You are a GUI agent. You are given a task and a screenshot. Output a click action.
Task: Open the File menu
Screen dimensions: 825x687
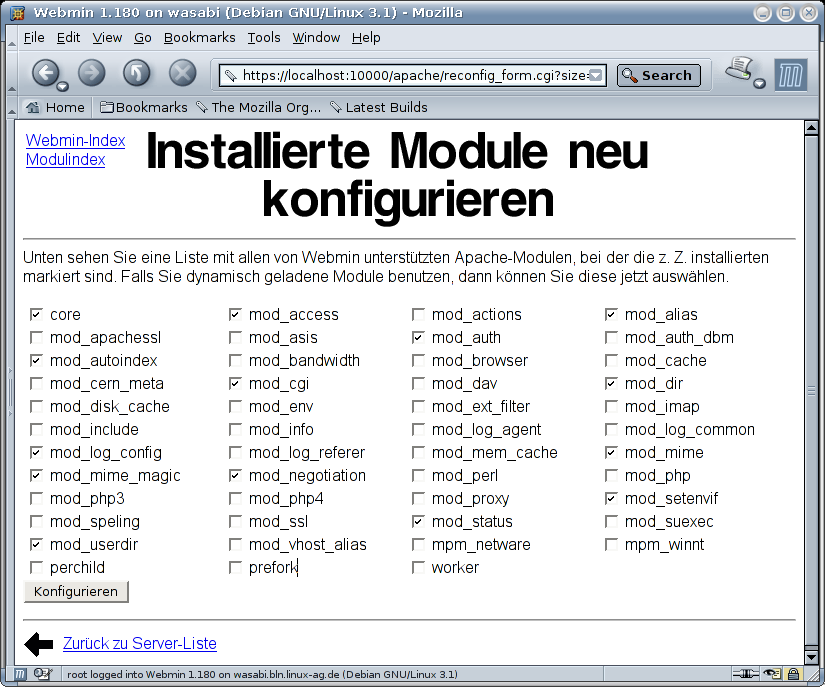coord(34,38)
